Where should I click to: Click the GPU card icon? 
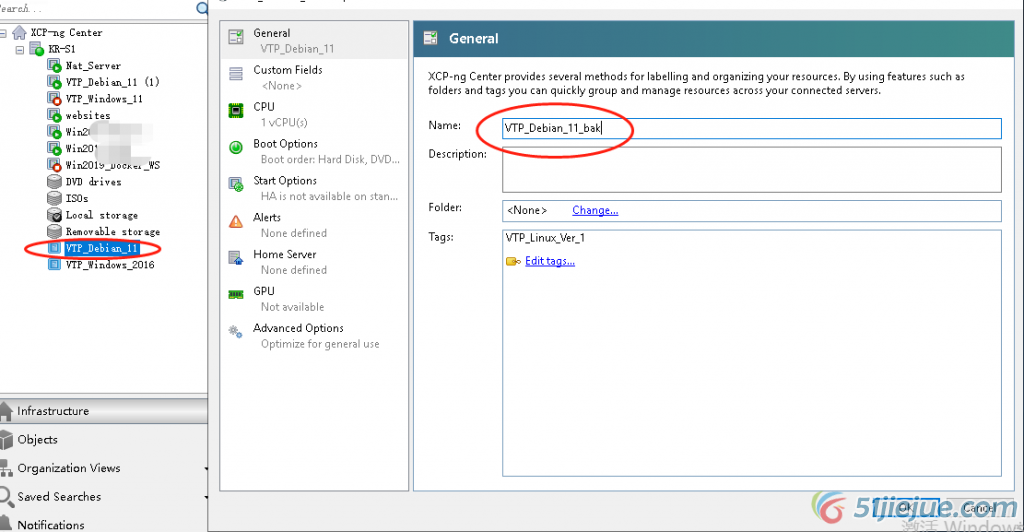[236, 295]
